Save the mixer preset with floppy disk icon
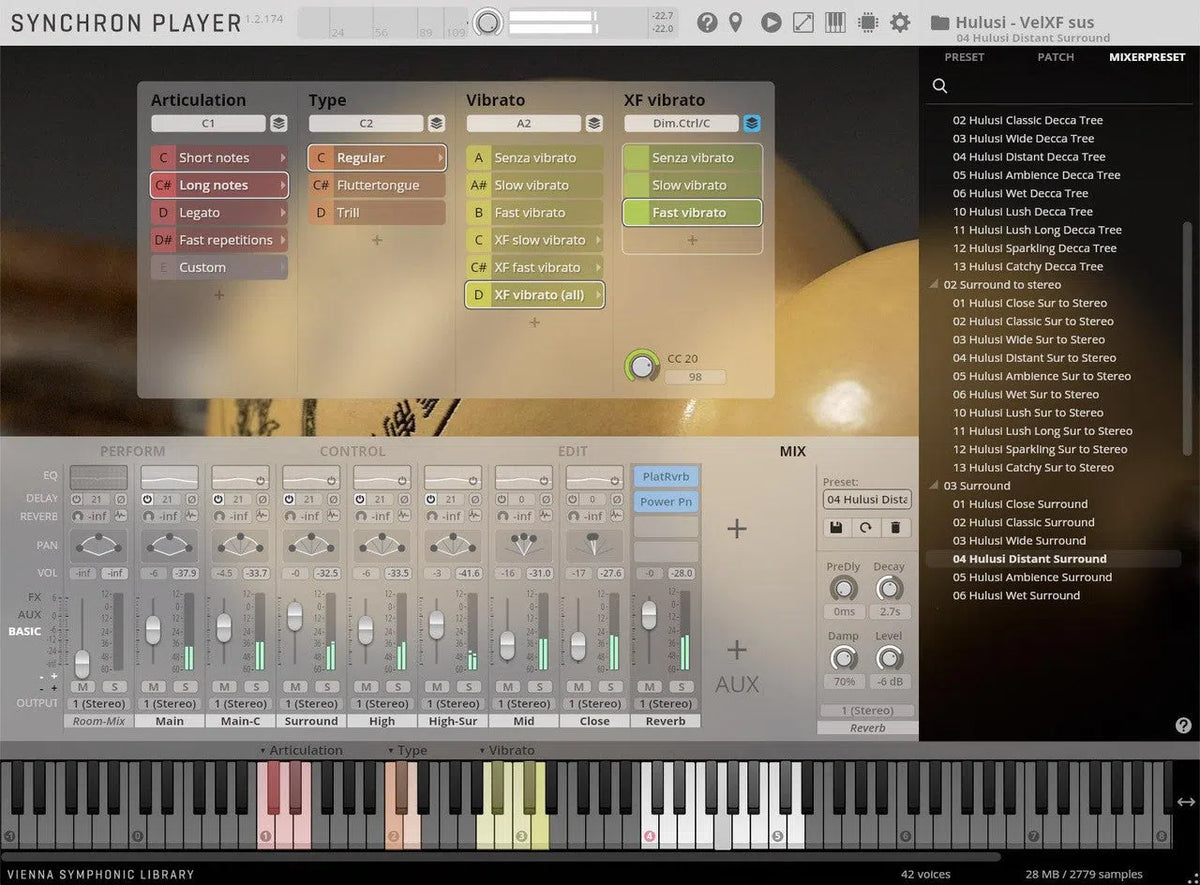This screenshot has width=1200, height=885. point(836,527)
